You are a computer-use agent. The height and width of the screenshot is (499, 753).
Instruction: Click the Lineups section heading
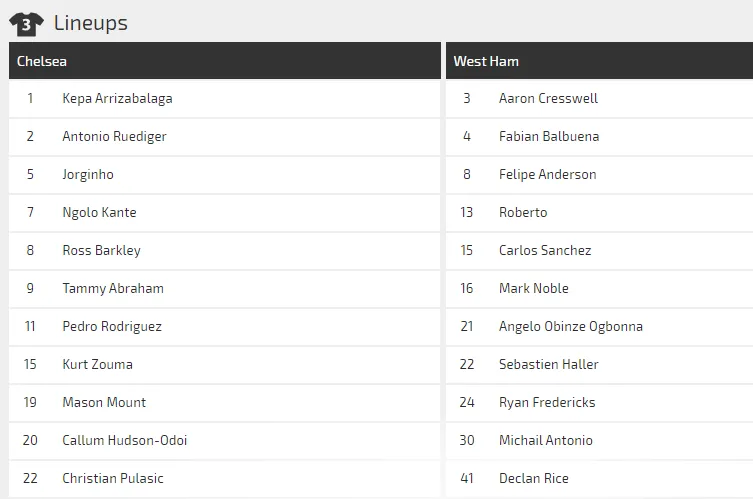[90, 23]
